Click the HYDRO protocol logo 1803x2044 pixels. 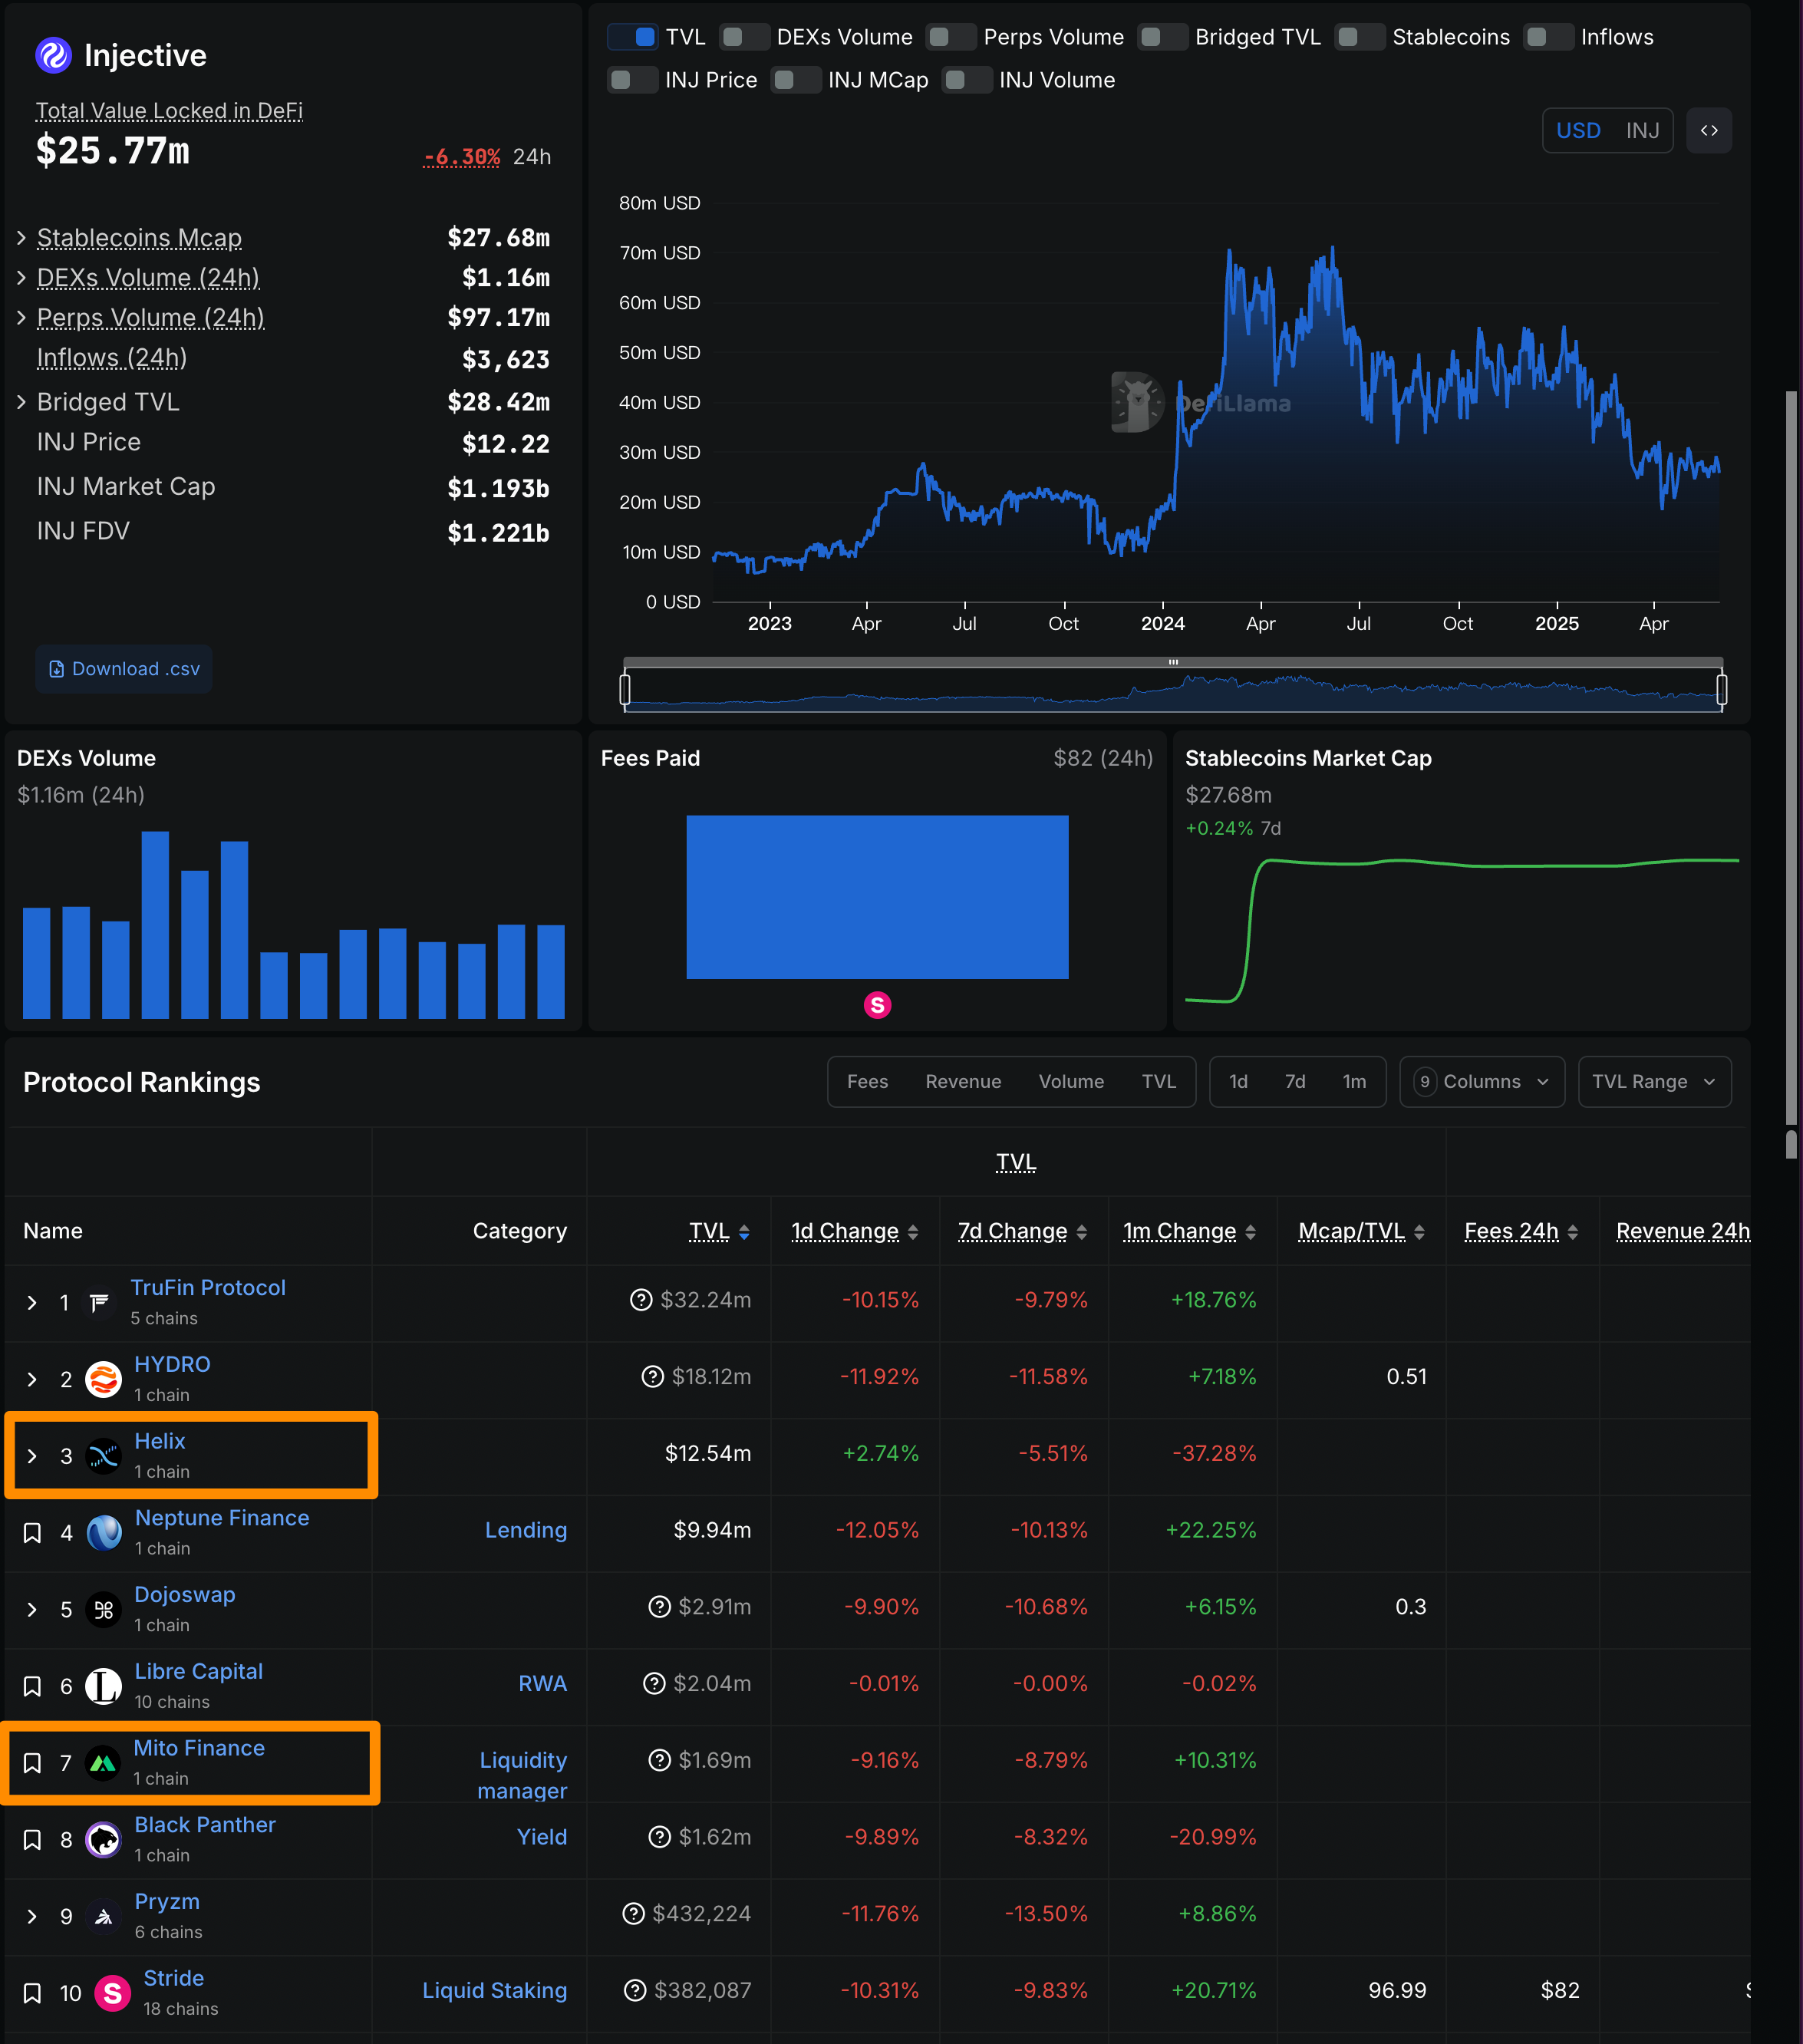click(x=103, y=1380)
